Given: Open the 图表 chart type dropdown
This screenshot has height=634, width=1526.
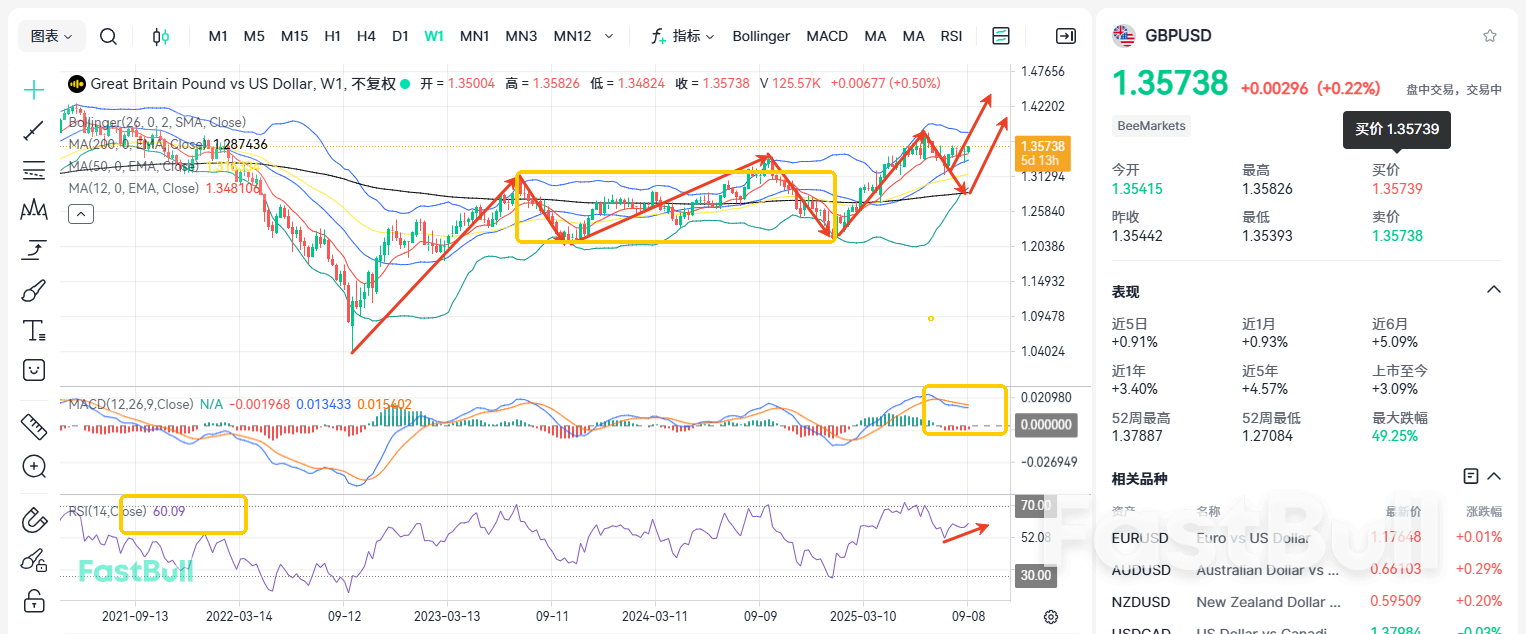Looking at the screenshot, I should (51, 35).
